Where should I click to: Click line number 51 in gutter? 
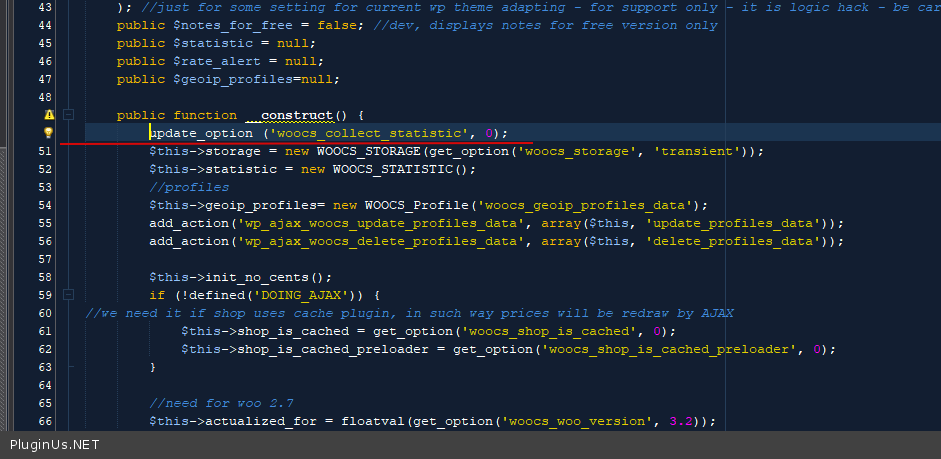(x=44, y=151)
